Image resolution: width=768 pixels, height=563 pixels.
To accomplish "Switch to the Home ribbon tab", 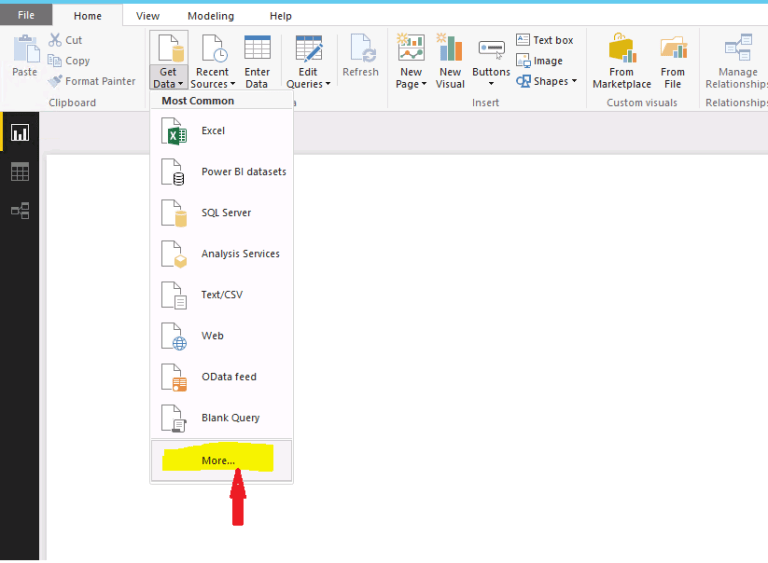I will tap(88, 16).
